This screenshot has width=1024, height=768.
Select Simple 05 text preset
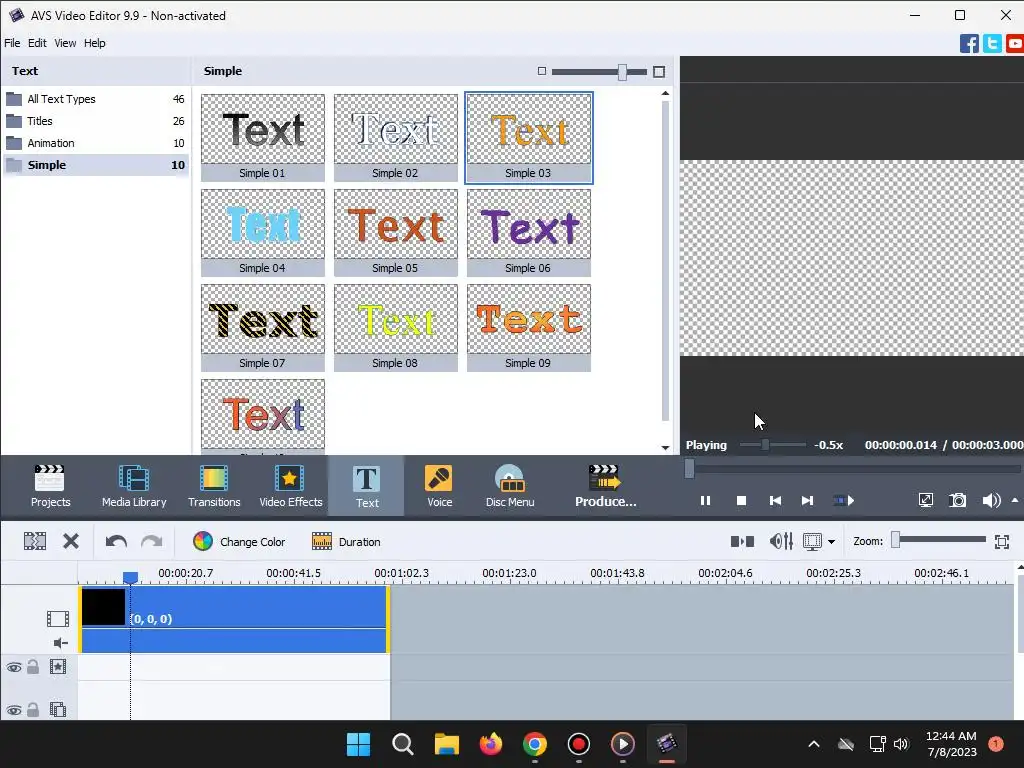pos(396,232)
